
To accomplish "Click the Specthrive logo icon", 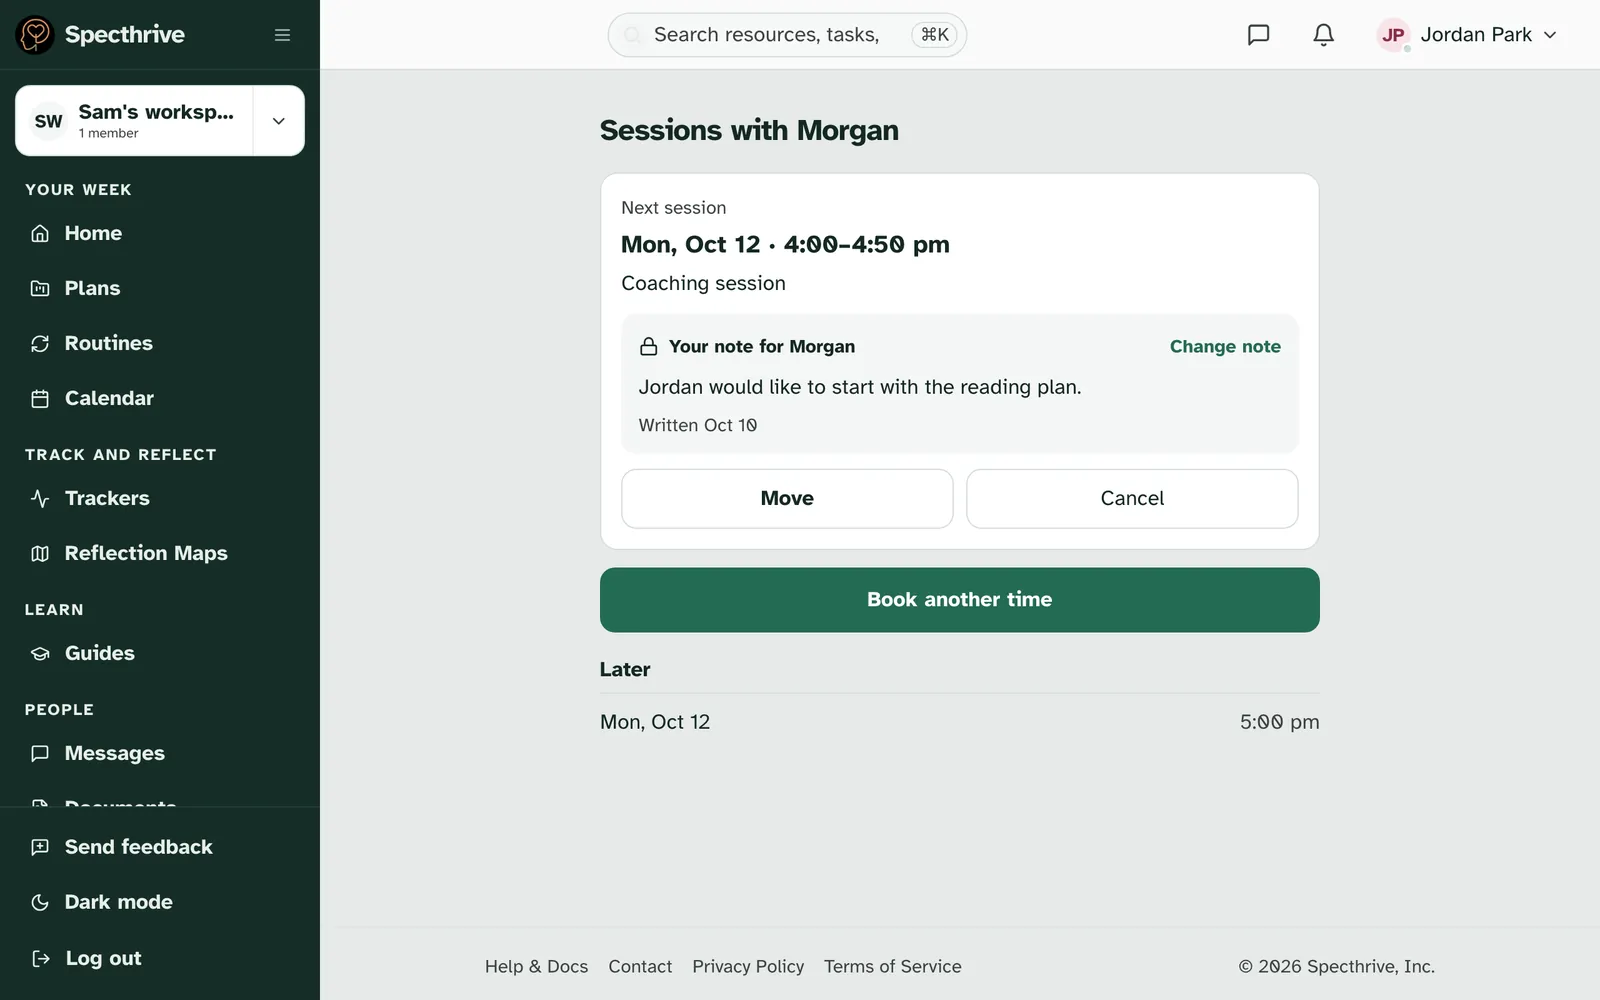I will pyautogui.click(x=35, y=35).
